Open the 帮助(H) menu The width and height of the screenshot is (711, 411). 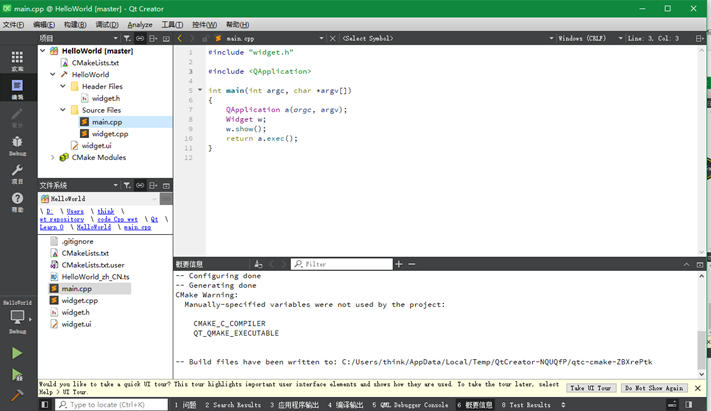click(237, 24)
